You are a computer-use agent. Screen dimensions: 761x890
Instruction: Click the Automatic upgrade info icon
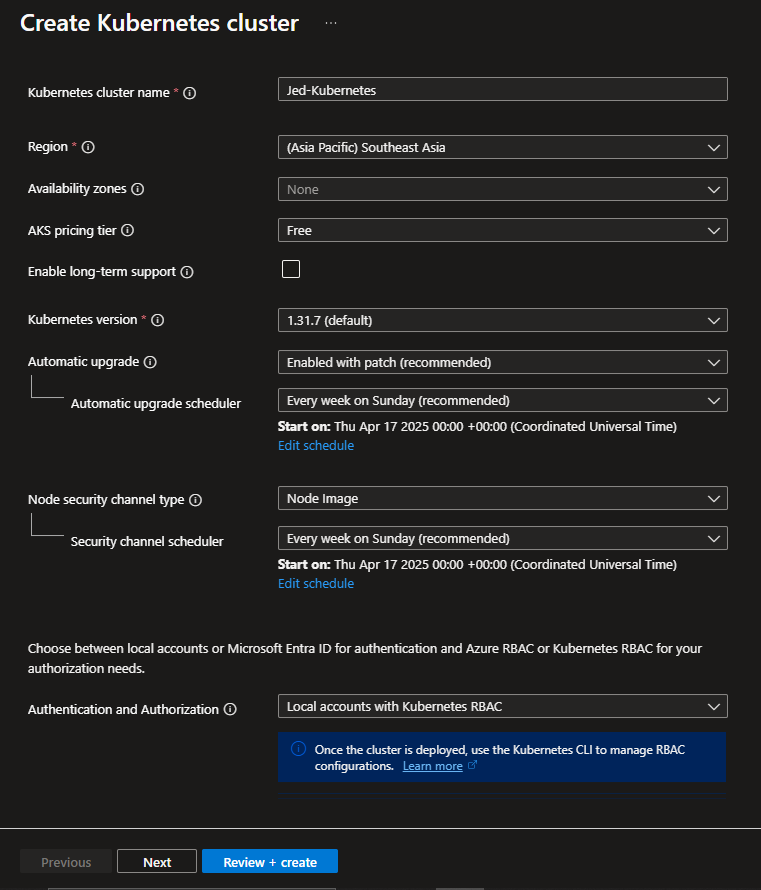[151, 361]
